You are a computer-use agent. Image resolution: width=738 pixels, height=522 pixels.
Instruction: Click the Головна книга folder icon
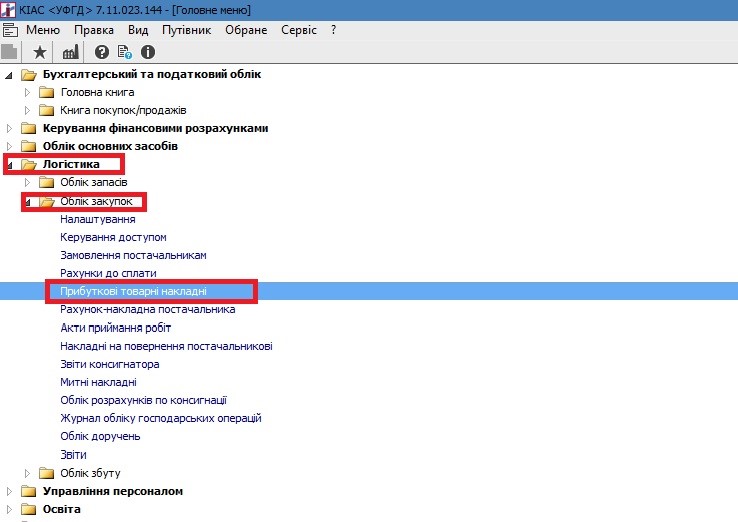(46, 92)
